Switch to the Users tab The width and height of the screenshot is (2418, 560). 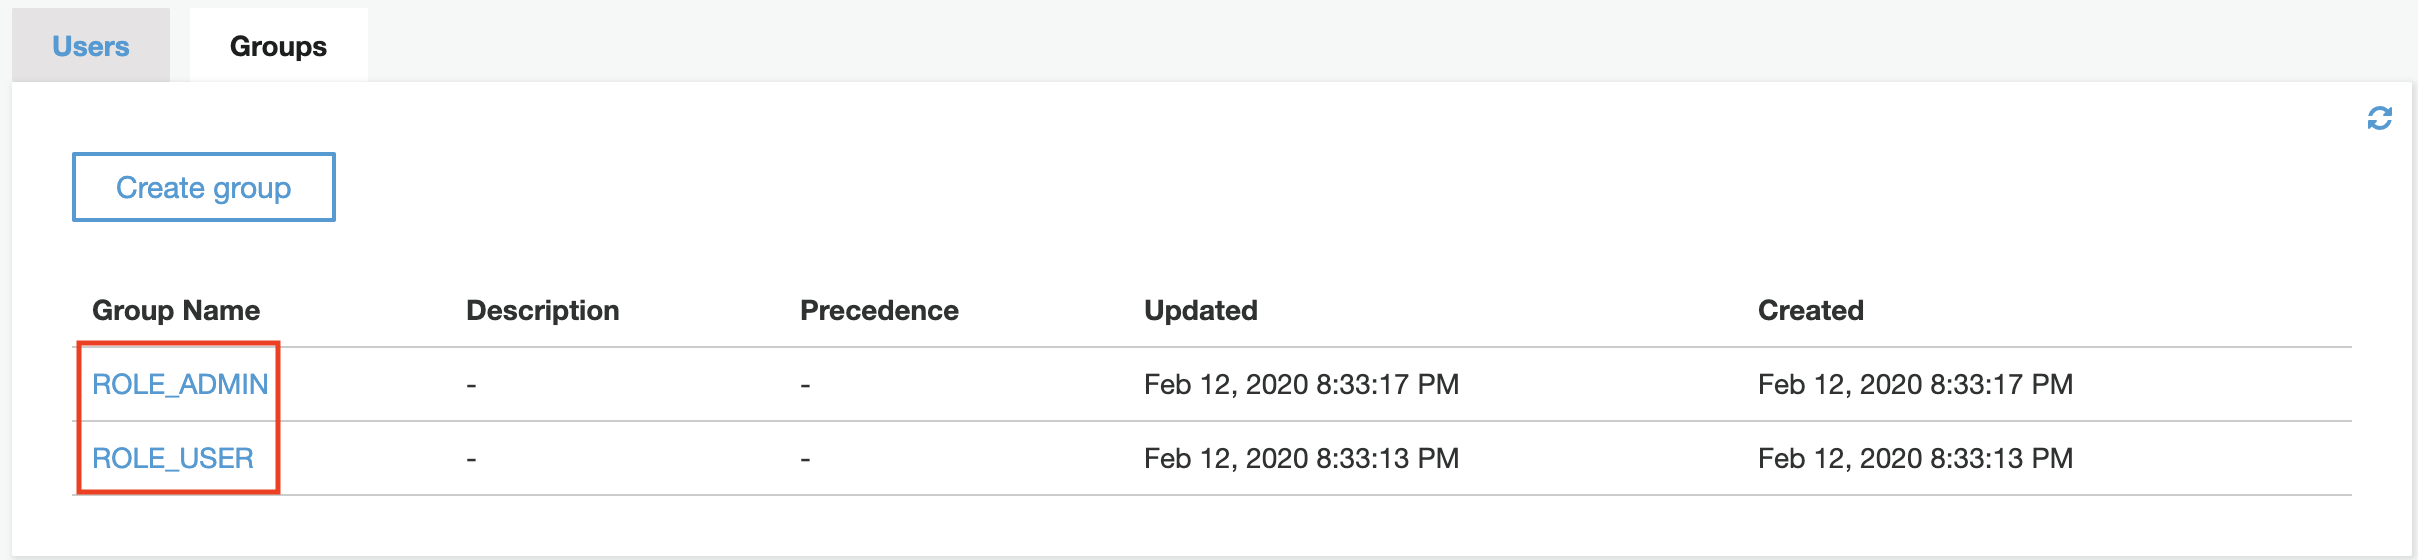pyautogui.click(x=91, y=46)
